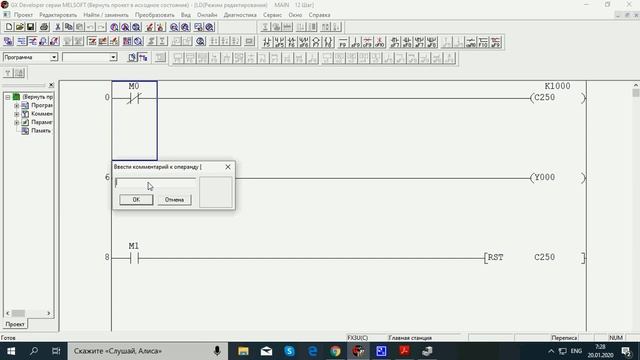This screenshot has width=640, height=360.
Task: Expand the Программа tree node
Action: click(x=17, y=105)
